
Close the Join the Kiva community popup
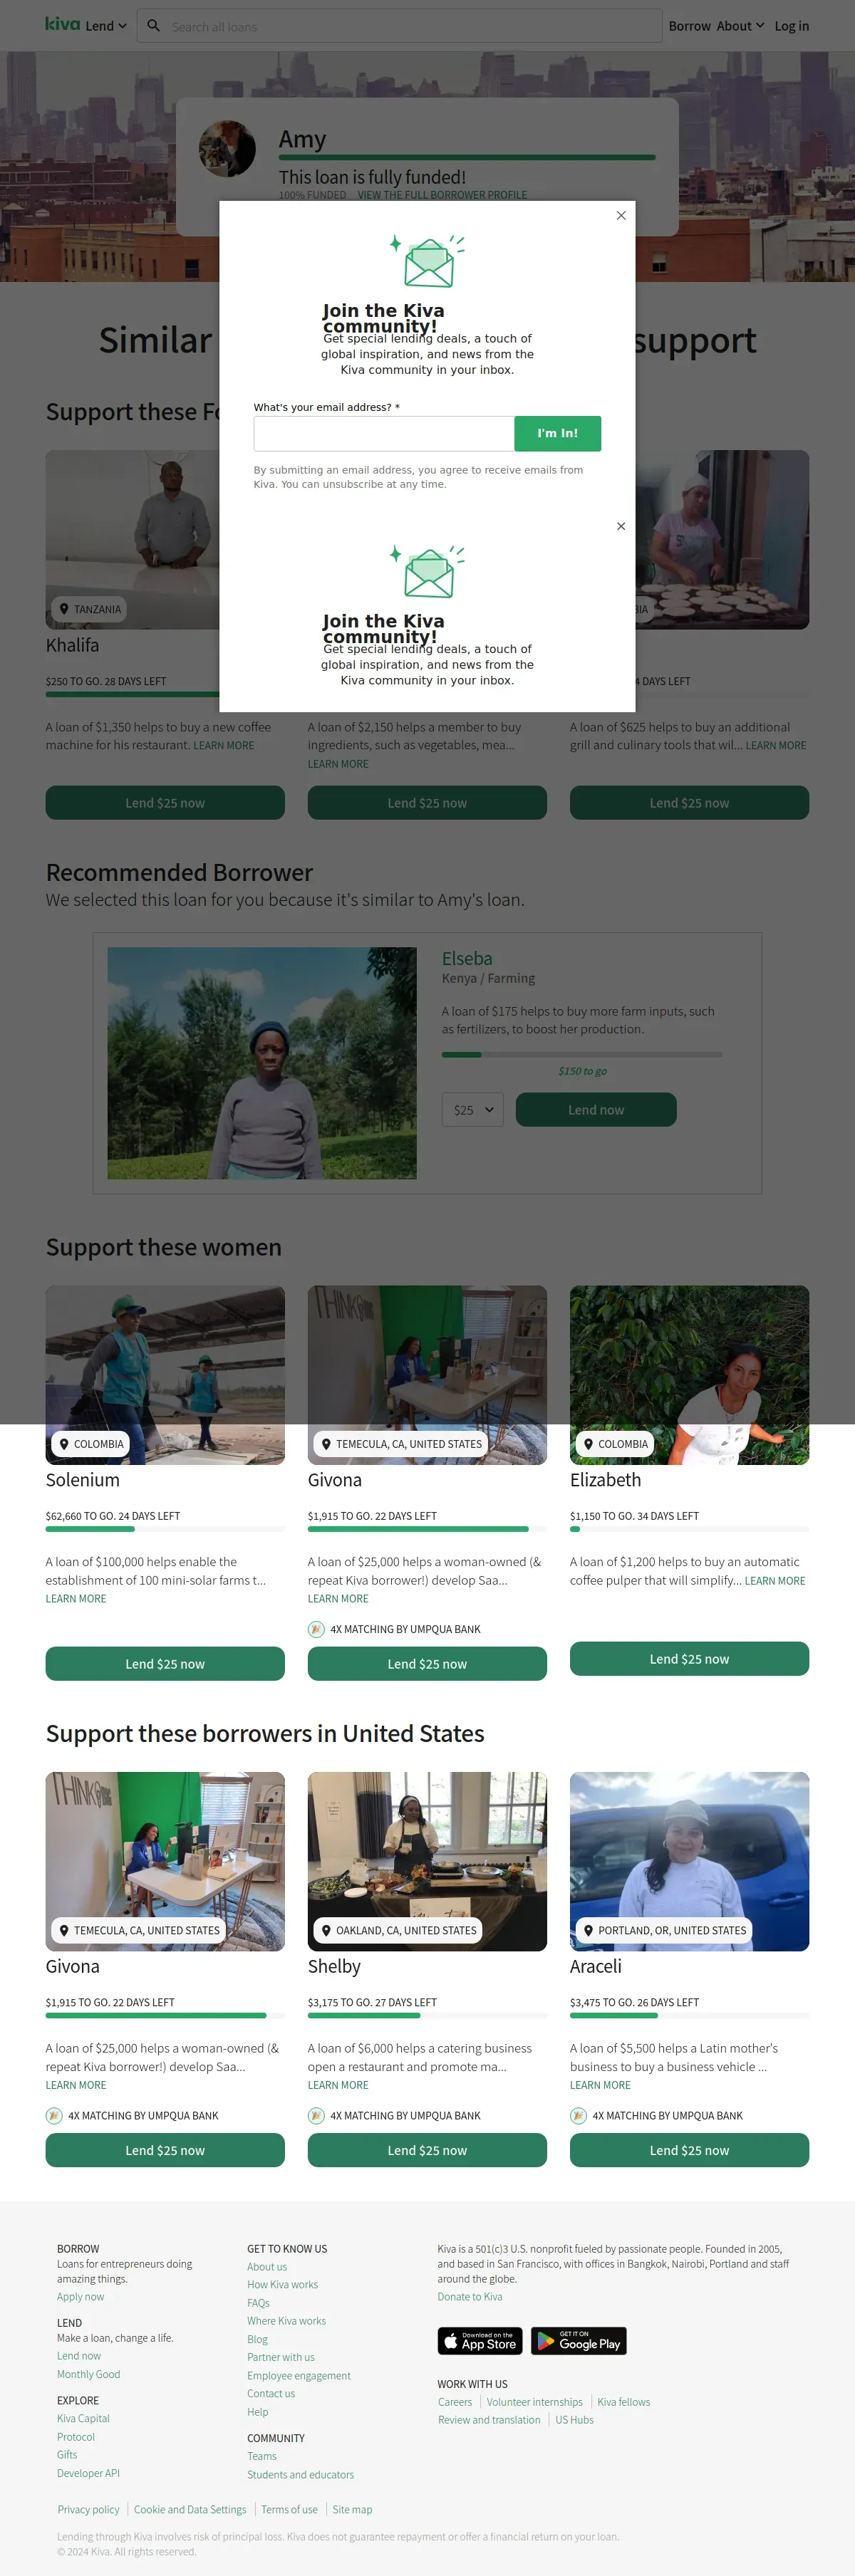pos(621,215)
